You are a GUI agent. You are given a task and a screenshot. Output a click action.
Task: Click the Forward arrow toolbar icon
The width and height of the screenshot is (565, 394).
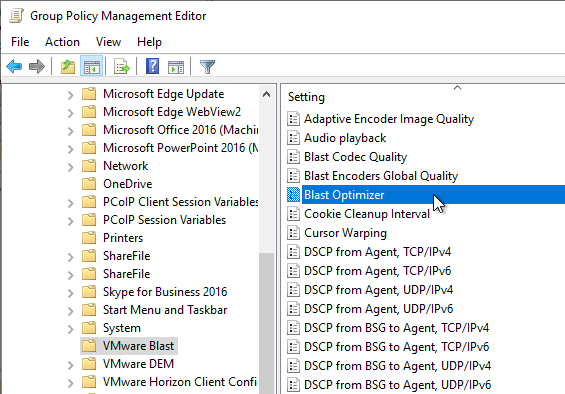pos(37,67)
